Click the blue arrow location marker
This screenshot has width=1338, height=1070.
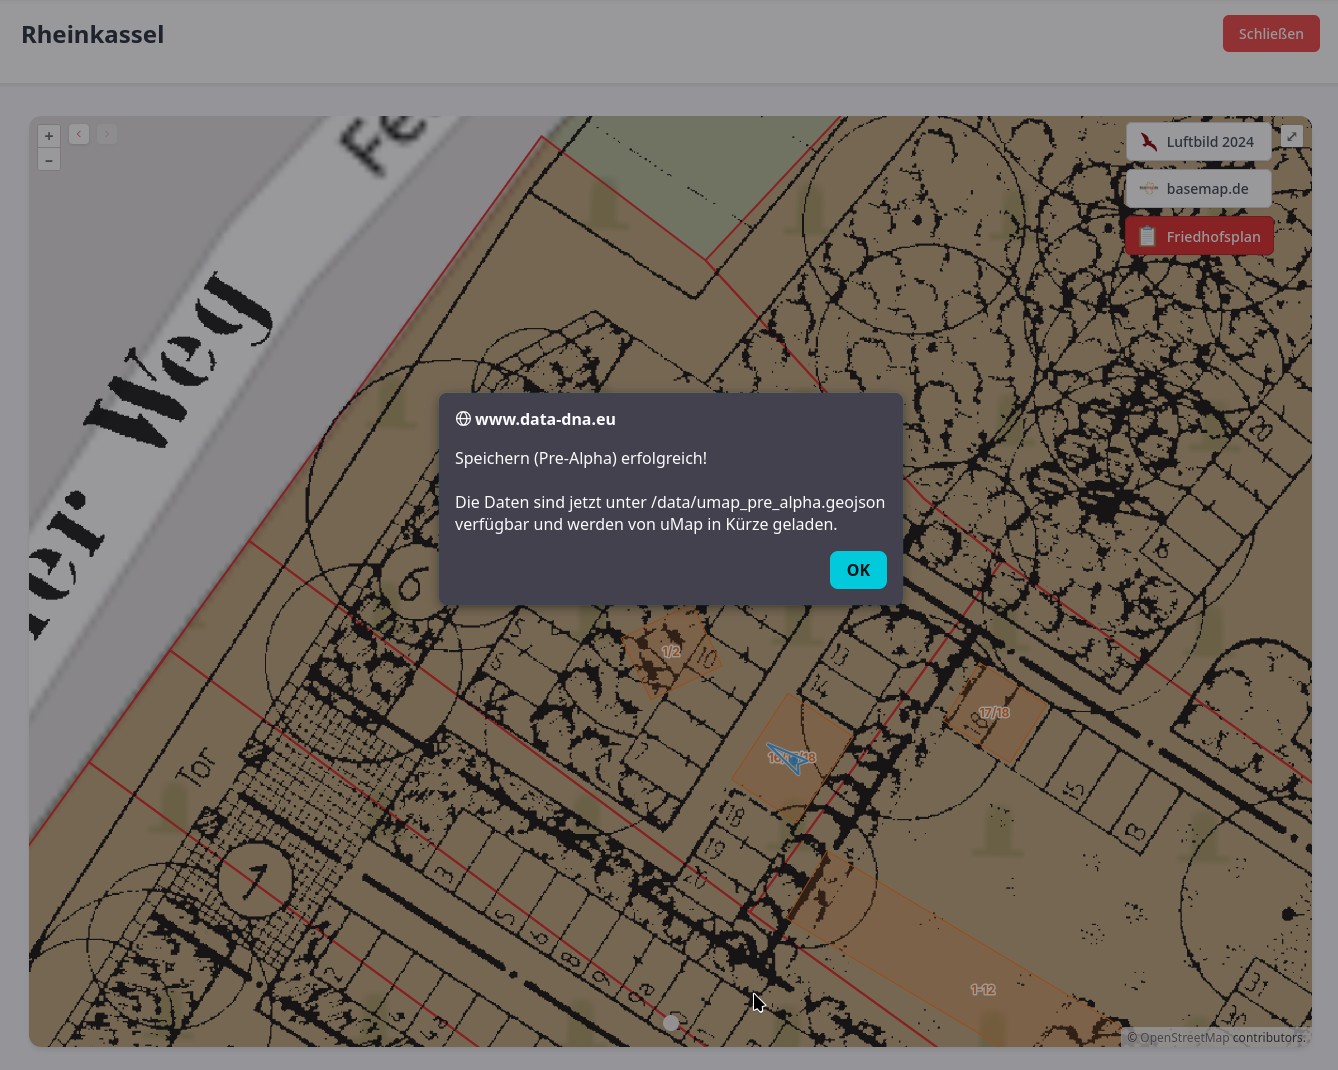click(789, 758)
